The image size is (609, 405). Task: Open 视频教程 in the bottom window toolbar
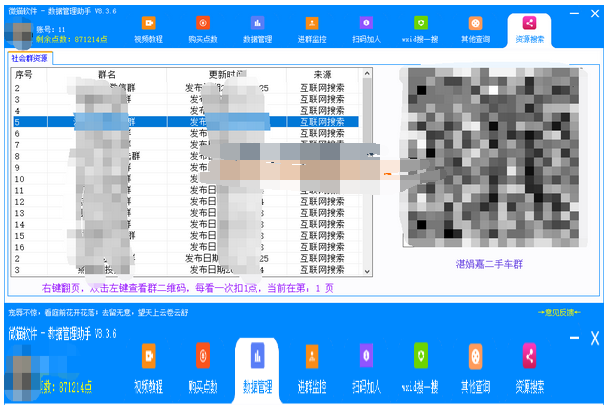[148, 366]
